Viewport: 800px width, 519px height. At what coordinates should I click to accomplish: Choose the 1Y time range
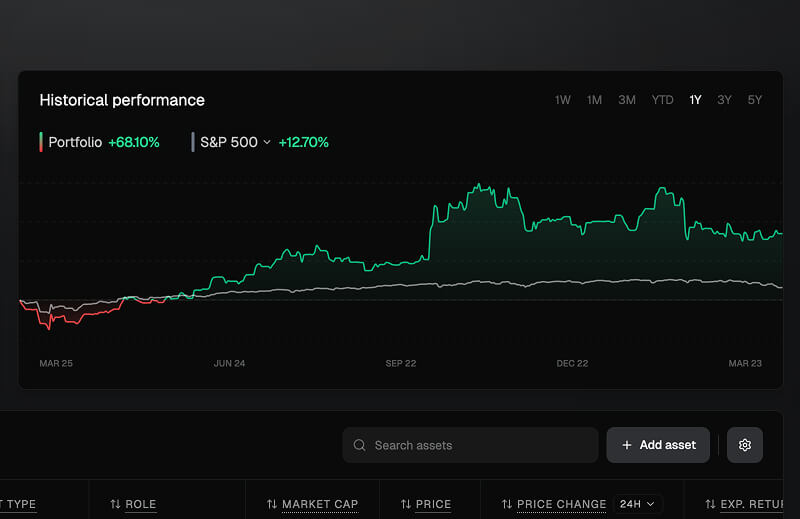click(x=695, y=100)
